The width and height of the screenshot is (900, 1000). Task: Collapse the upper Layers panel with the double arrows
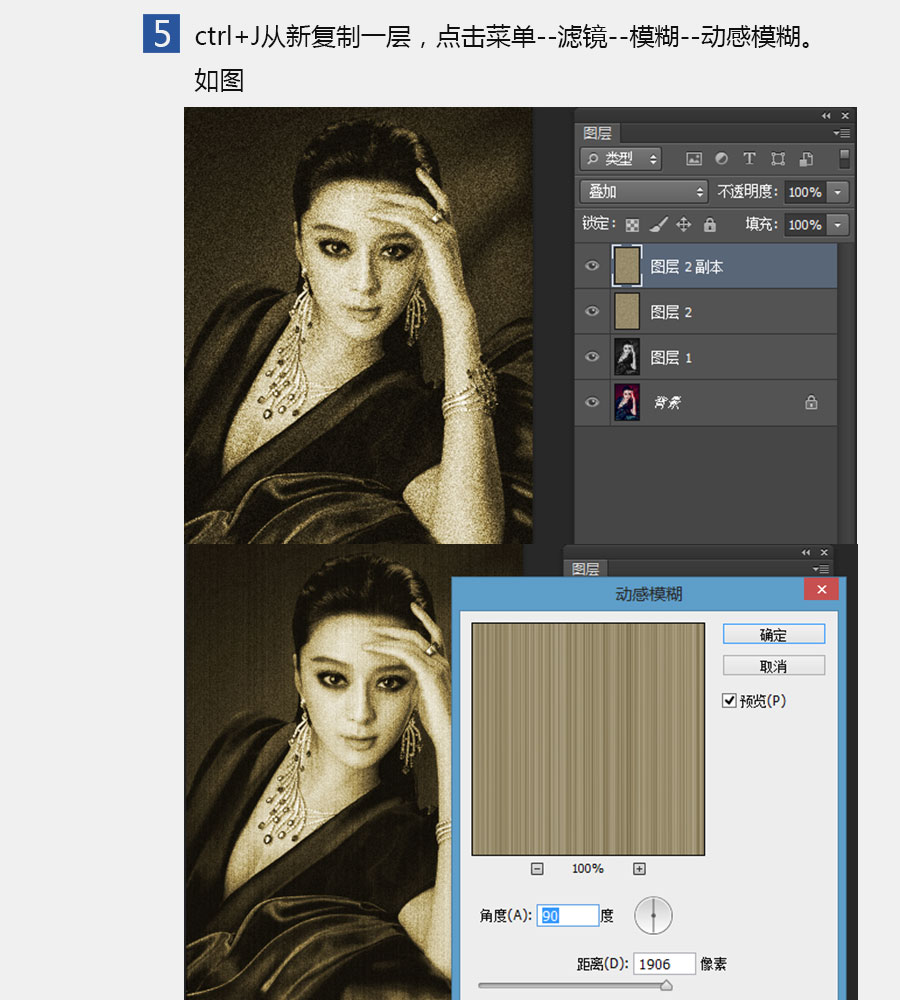click(x=826, y=115)
